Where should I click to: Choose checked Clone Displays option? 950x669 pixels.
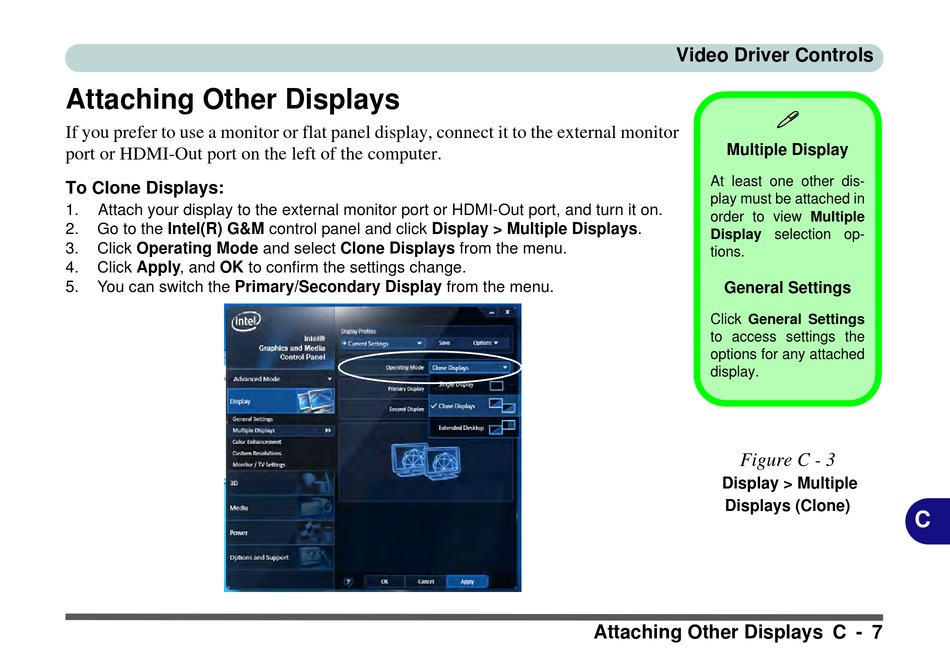coord(473,406)
